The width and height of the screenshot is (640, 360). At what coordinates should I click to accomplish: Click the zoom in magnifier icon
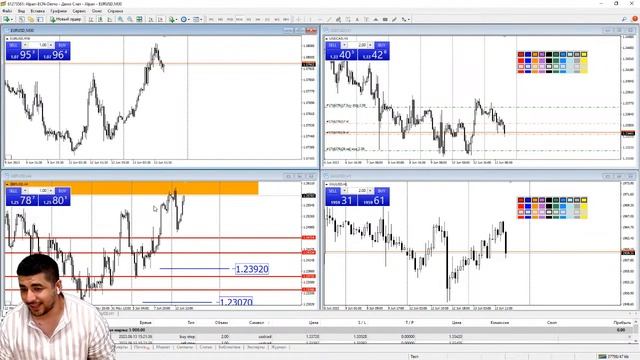pyautogui.click(x=120, y=19)
